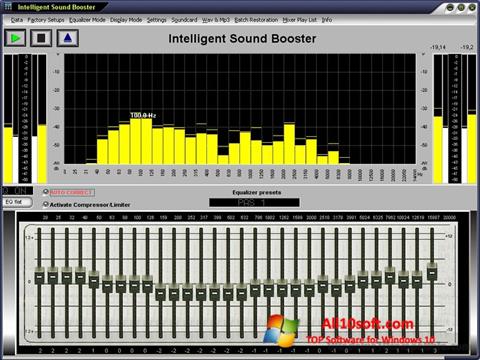
Task: Open the Display Mode menu
Action: click(126, 20)
